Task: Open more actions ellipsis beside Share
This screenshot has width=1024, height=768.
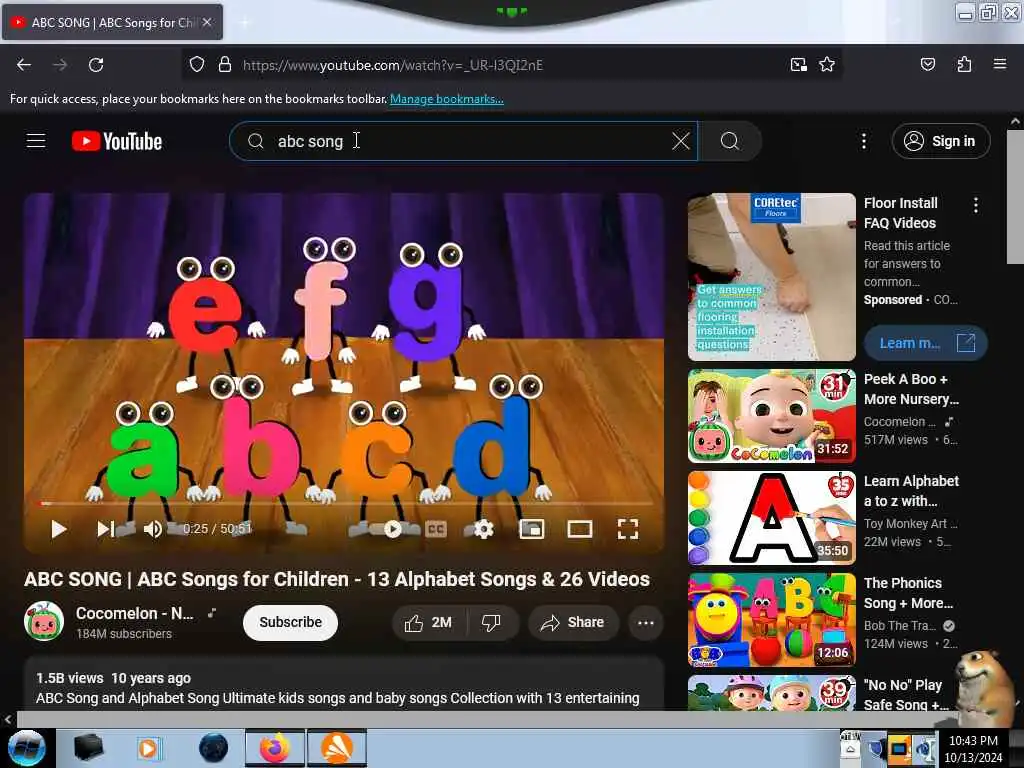Action: pos(645,623)
